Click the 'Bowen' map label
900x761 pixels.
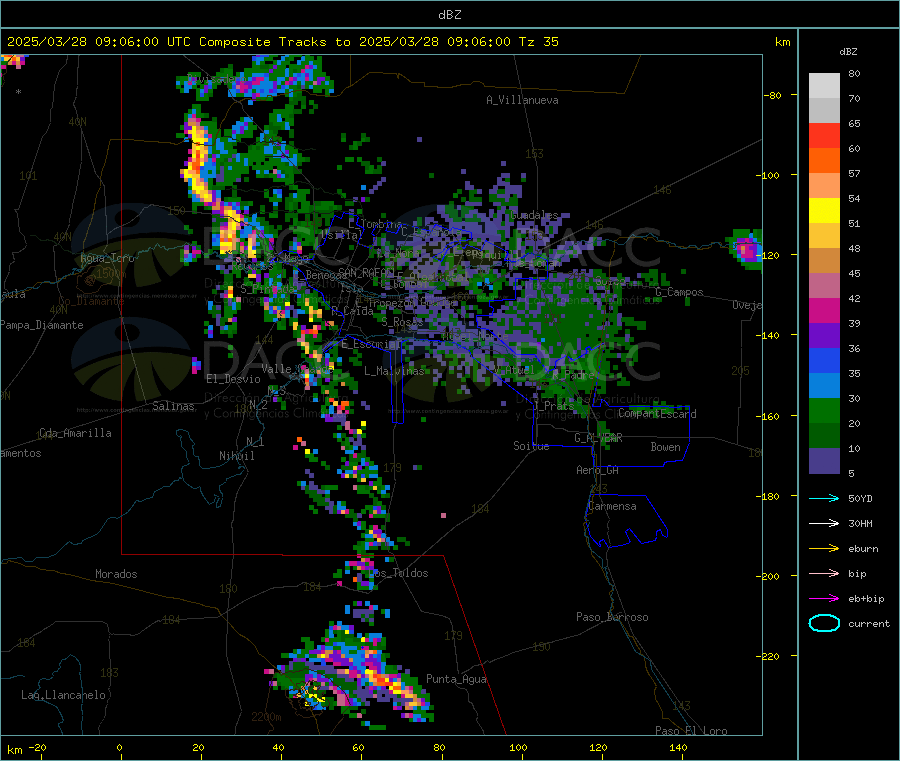point(665,447)
